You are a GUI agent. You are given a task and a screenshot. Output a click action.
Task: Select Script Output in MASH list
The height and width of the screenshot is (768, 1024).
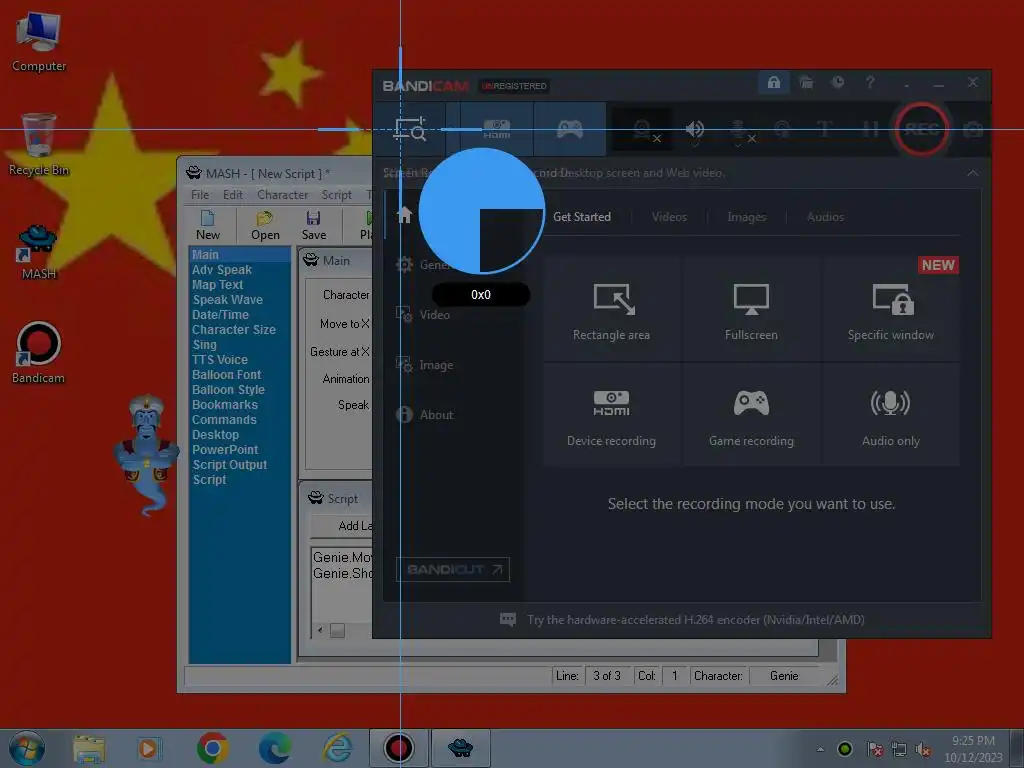pos(229,465)
